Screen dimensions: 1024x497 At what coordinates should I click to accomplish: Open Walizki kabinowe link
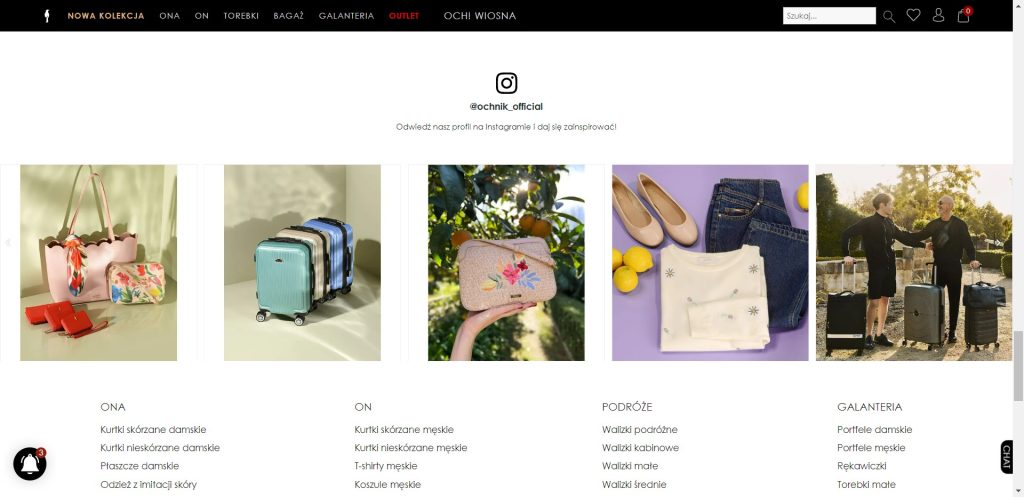pyautogui.click(x=640, y=448)
